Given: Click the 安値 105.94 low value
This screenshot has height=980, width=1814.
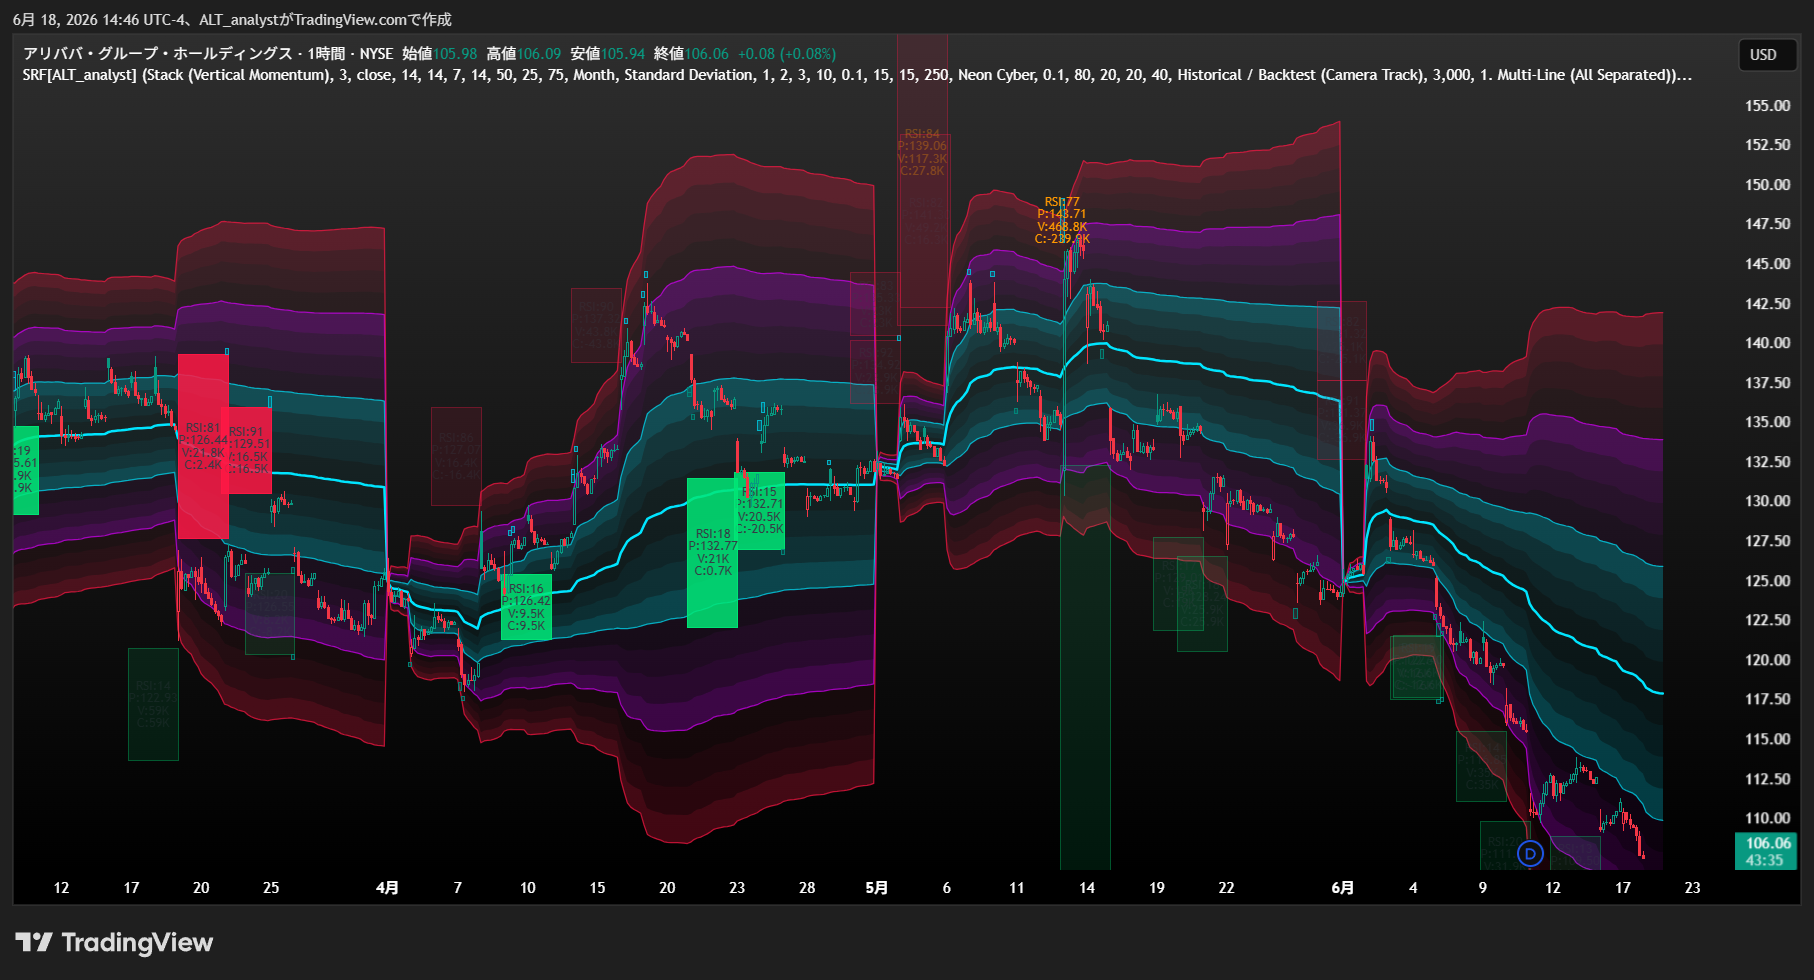Looking at the screenshot, I should coord(608,54).
